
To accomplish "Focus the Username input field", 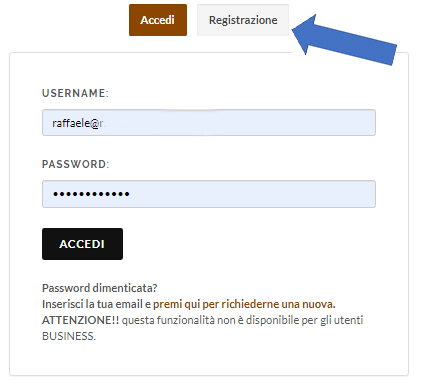I will (209, 123).
